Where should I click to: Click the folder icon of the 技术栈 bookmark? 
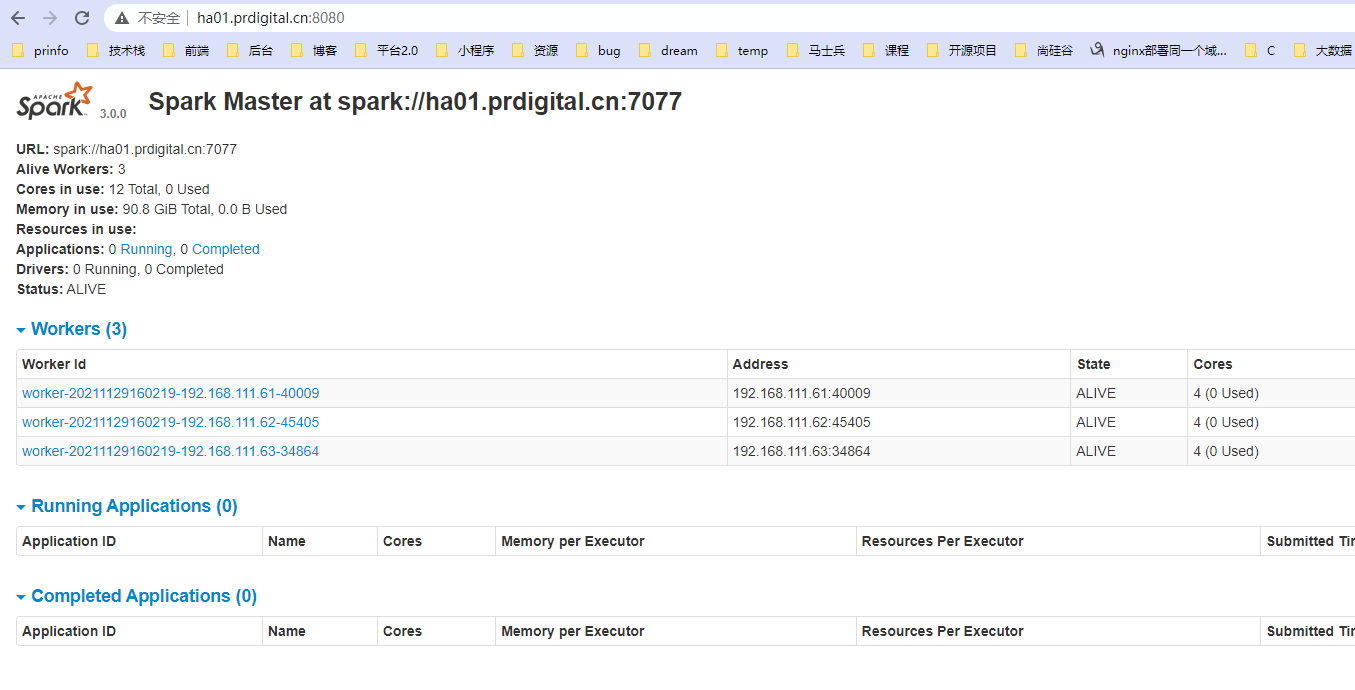pos(93,50)
